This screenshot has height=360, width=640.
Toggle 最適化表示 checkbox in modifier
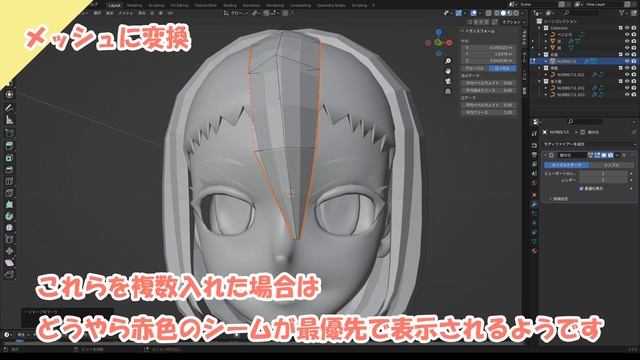pyautogui.click(x=581, y=189)
